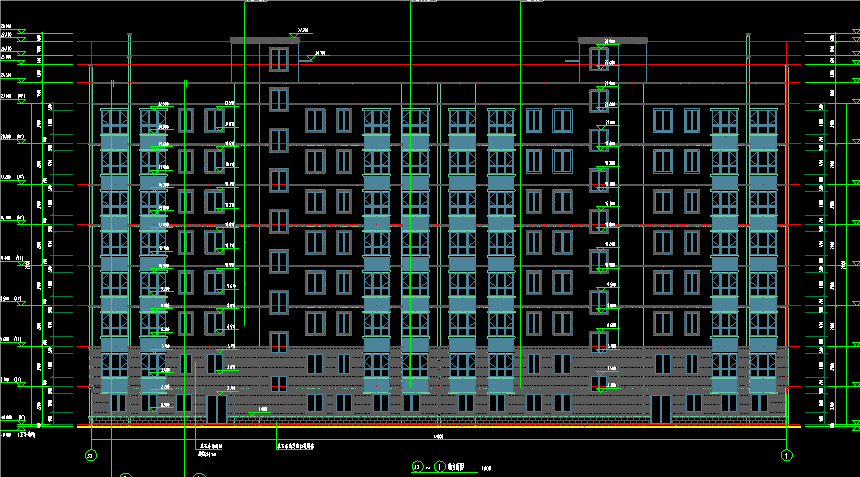Pick the left rooftop stair tower window
Screen dimensions: 860x477
[x=279, y=59]
